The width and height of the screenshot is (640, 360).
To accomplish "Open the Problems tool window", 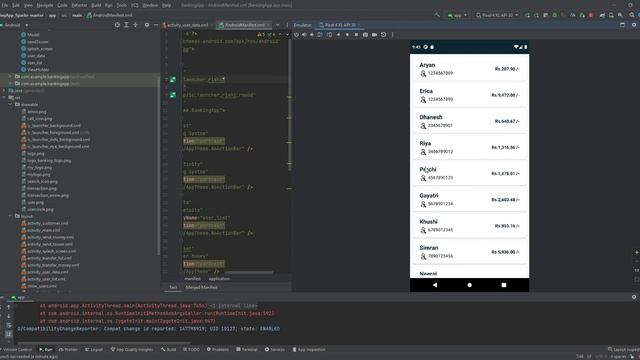I will [x=218, y=349].
